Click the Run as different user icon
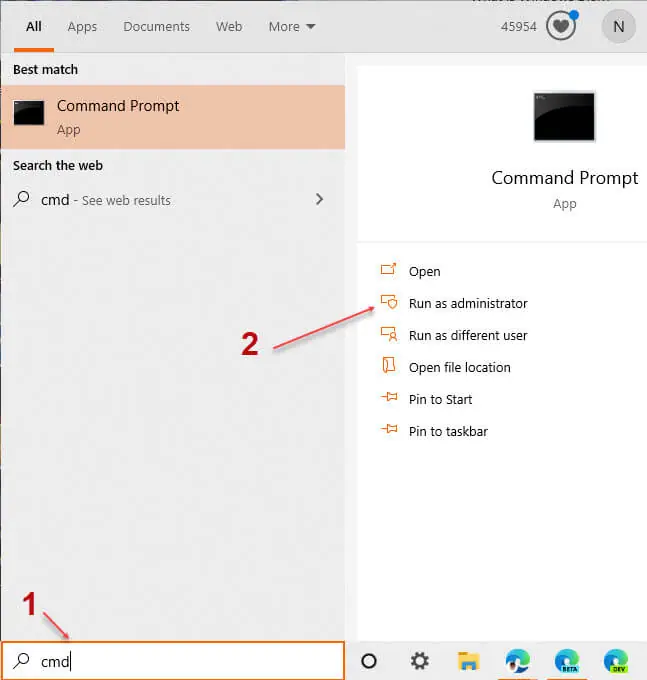This screenshot has width=647, height=680. (x=389, y=334)
